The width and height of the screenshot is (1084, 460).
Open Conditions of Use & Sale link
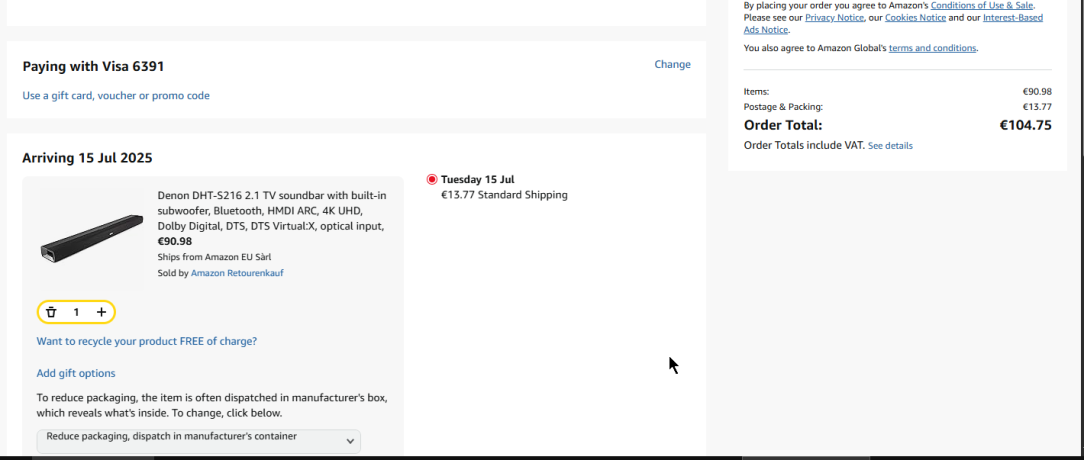tap(982, 5)
